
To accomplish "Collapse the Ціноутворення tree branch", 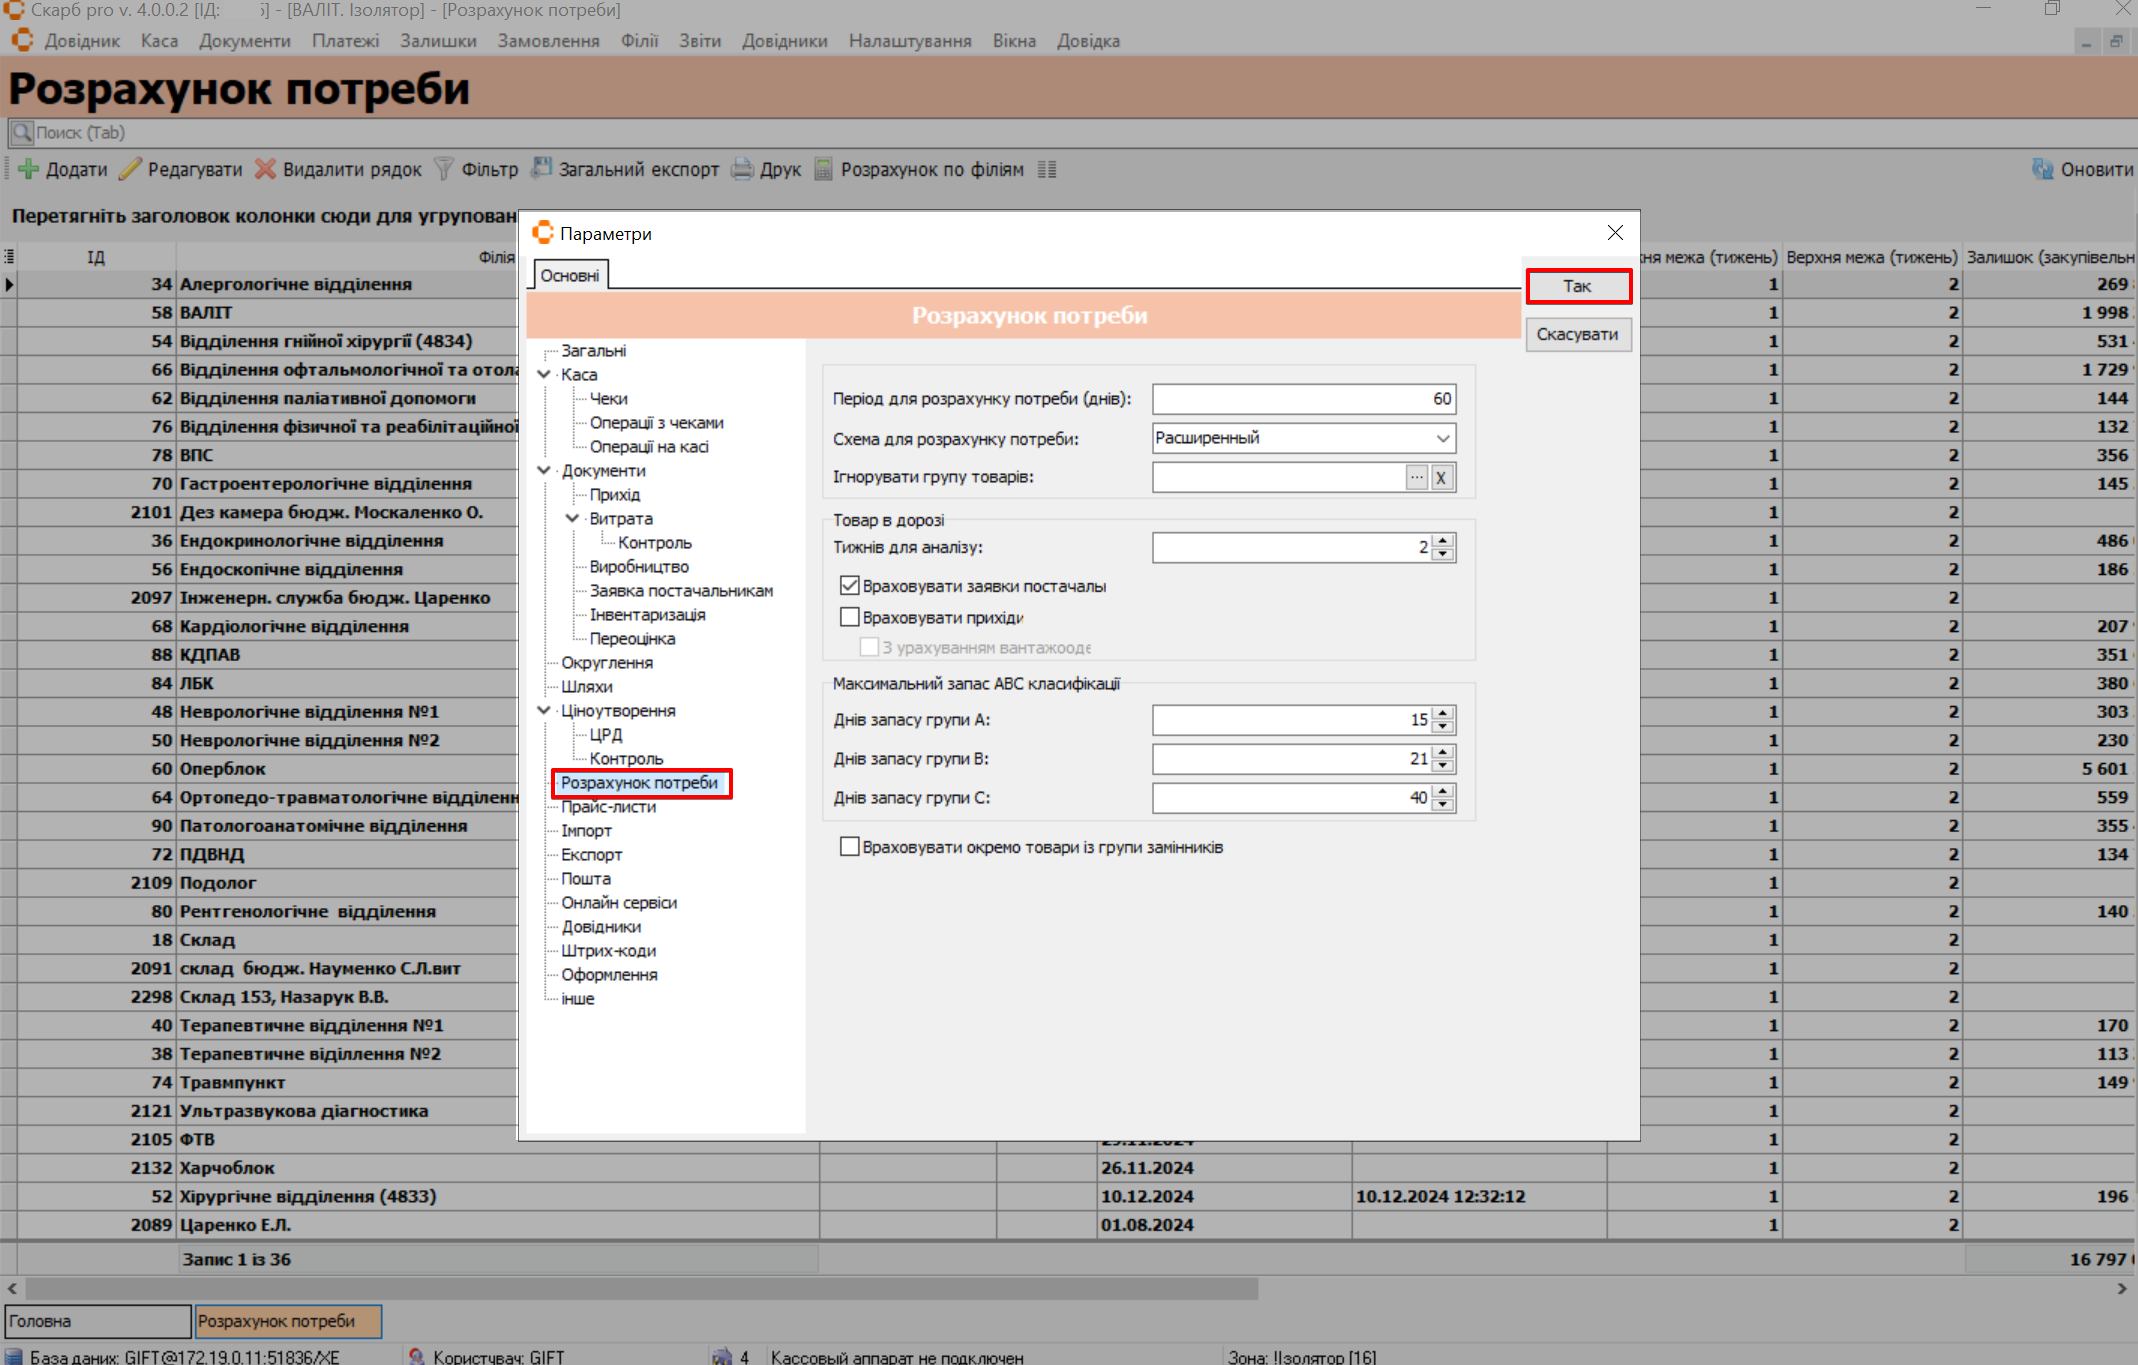I will click(x=544, y=710).
